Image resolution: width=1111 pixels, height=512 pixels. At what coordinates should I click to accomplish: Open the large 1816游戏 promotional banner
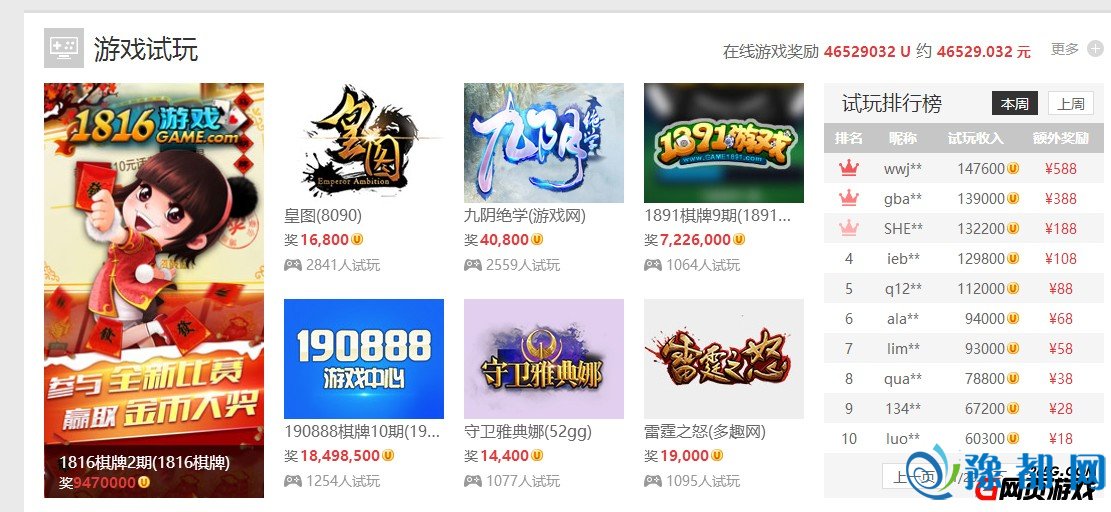[154, 290]
